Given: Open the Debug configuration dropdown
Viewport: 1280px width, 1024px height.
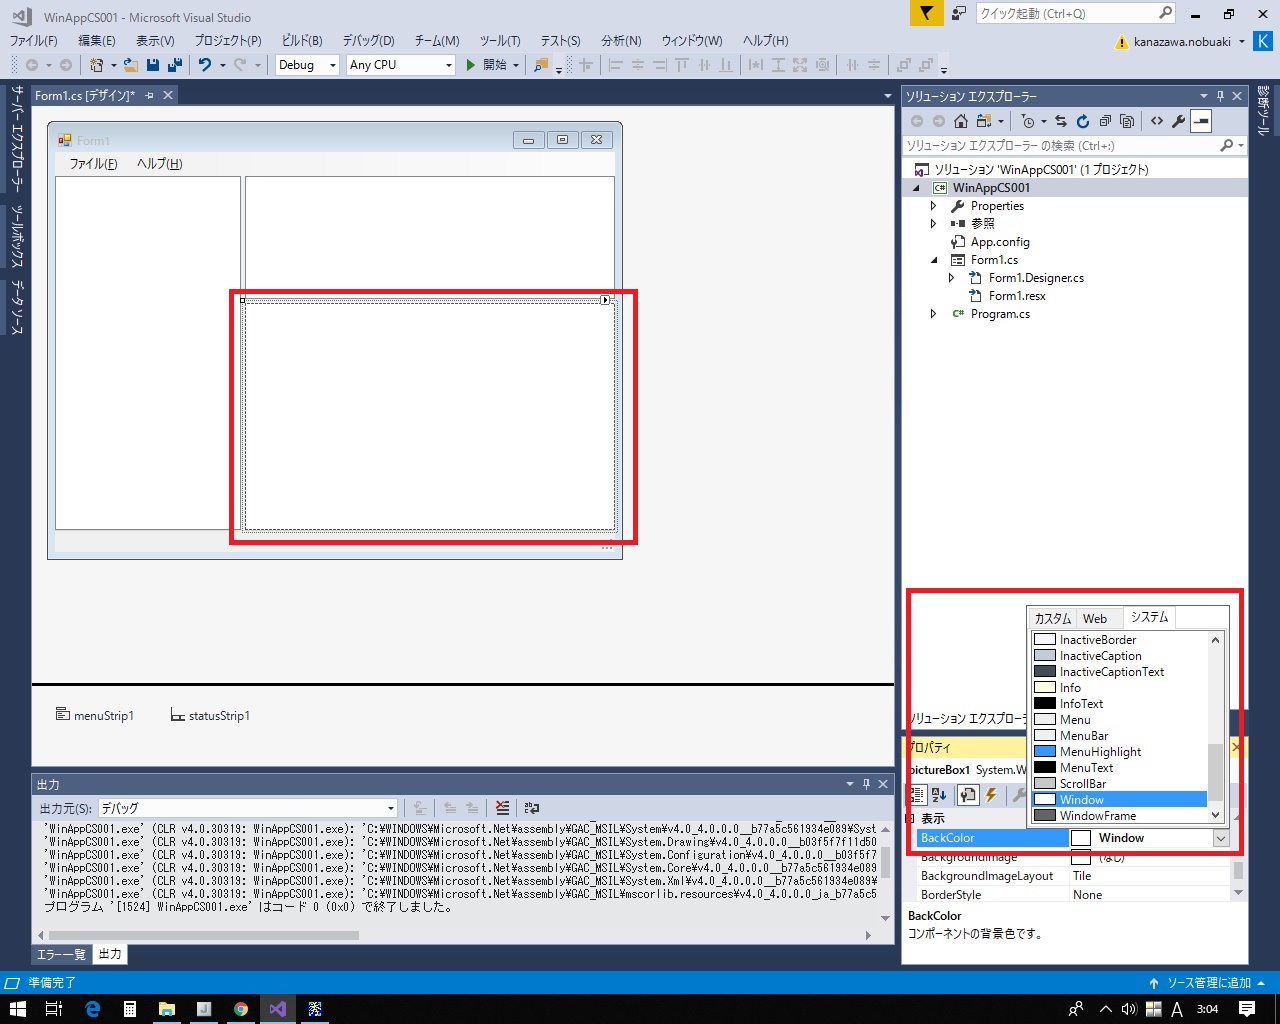Looking at the screenshot, I should coord(307,65).
